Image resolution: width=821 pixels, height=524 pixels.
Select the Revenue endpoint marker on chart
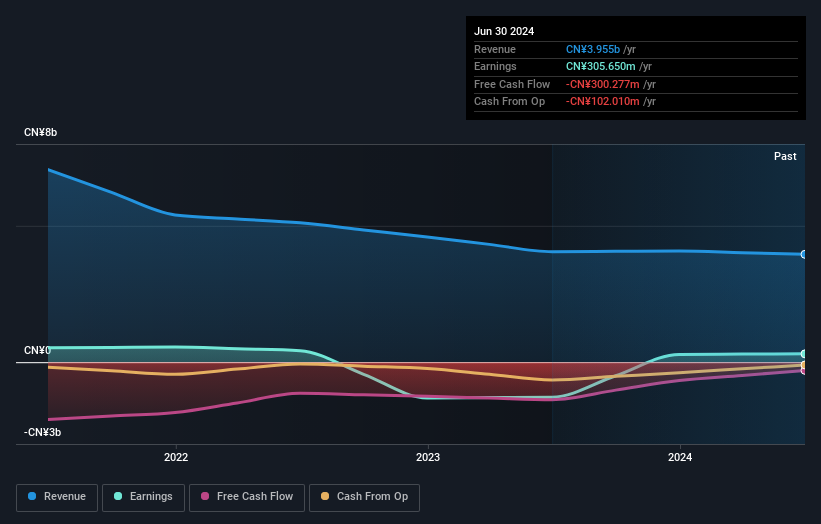804,254
